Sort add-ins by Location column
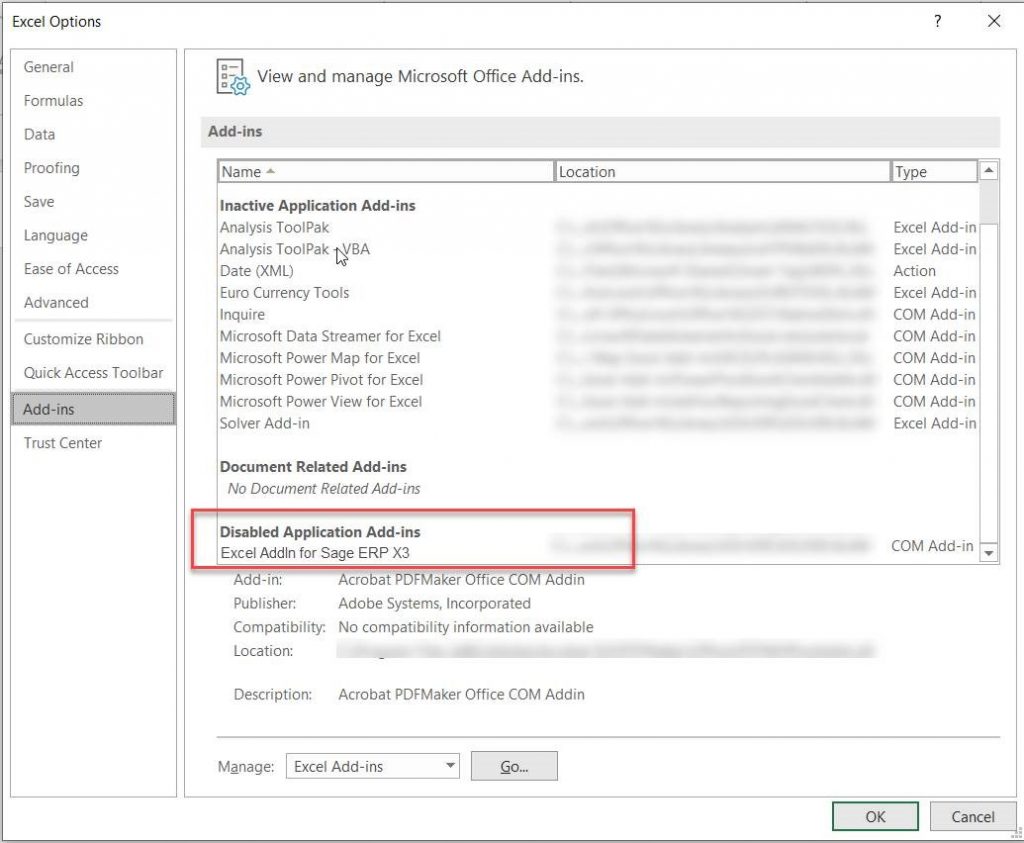This screenshot has height=843, width=1024. [722, 172]
